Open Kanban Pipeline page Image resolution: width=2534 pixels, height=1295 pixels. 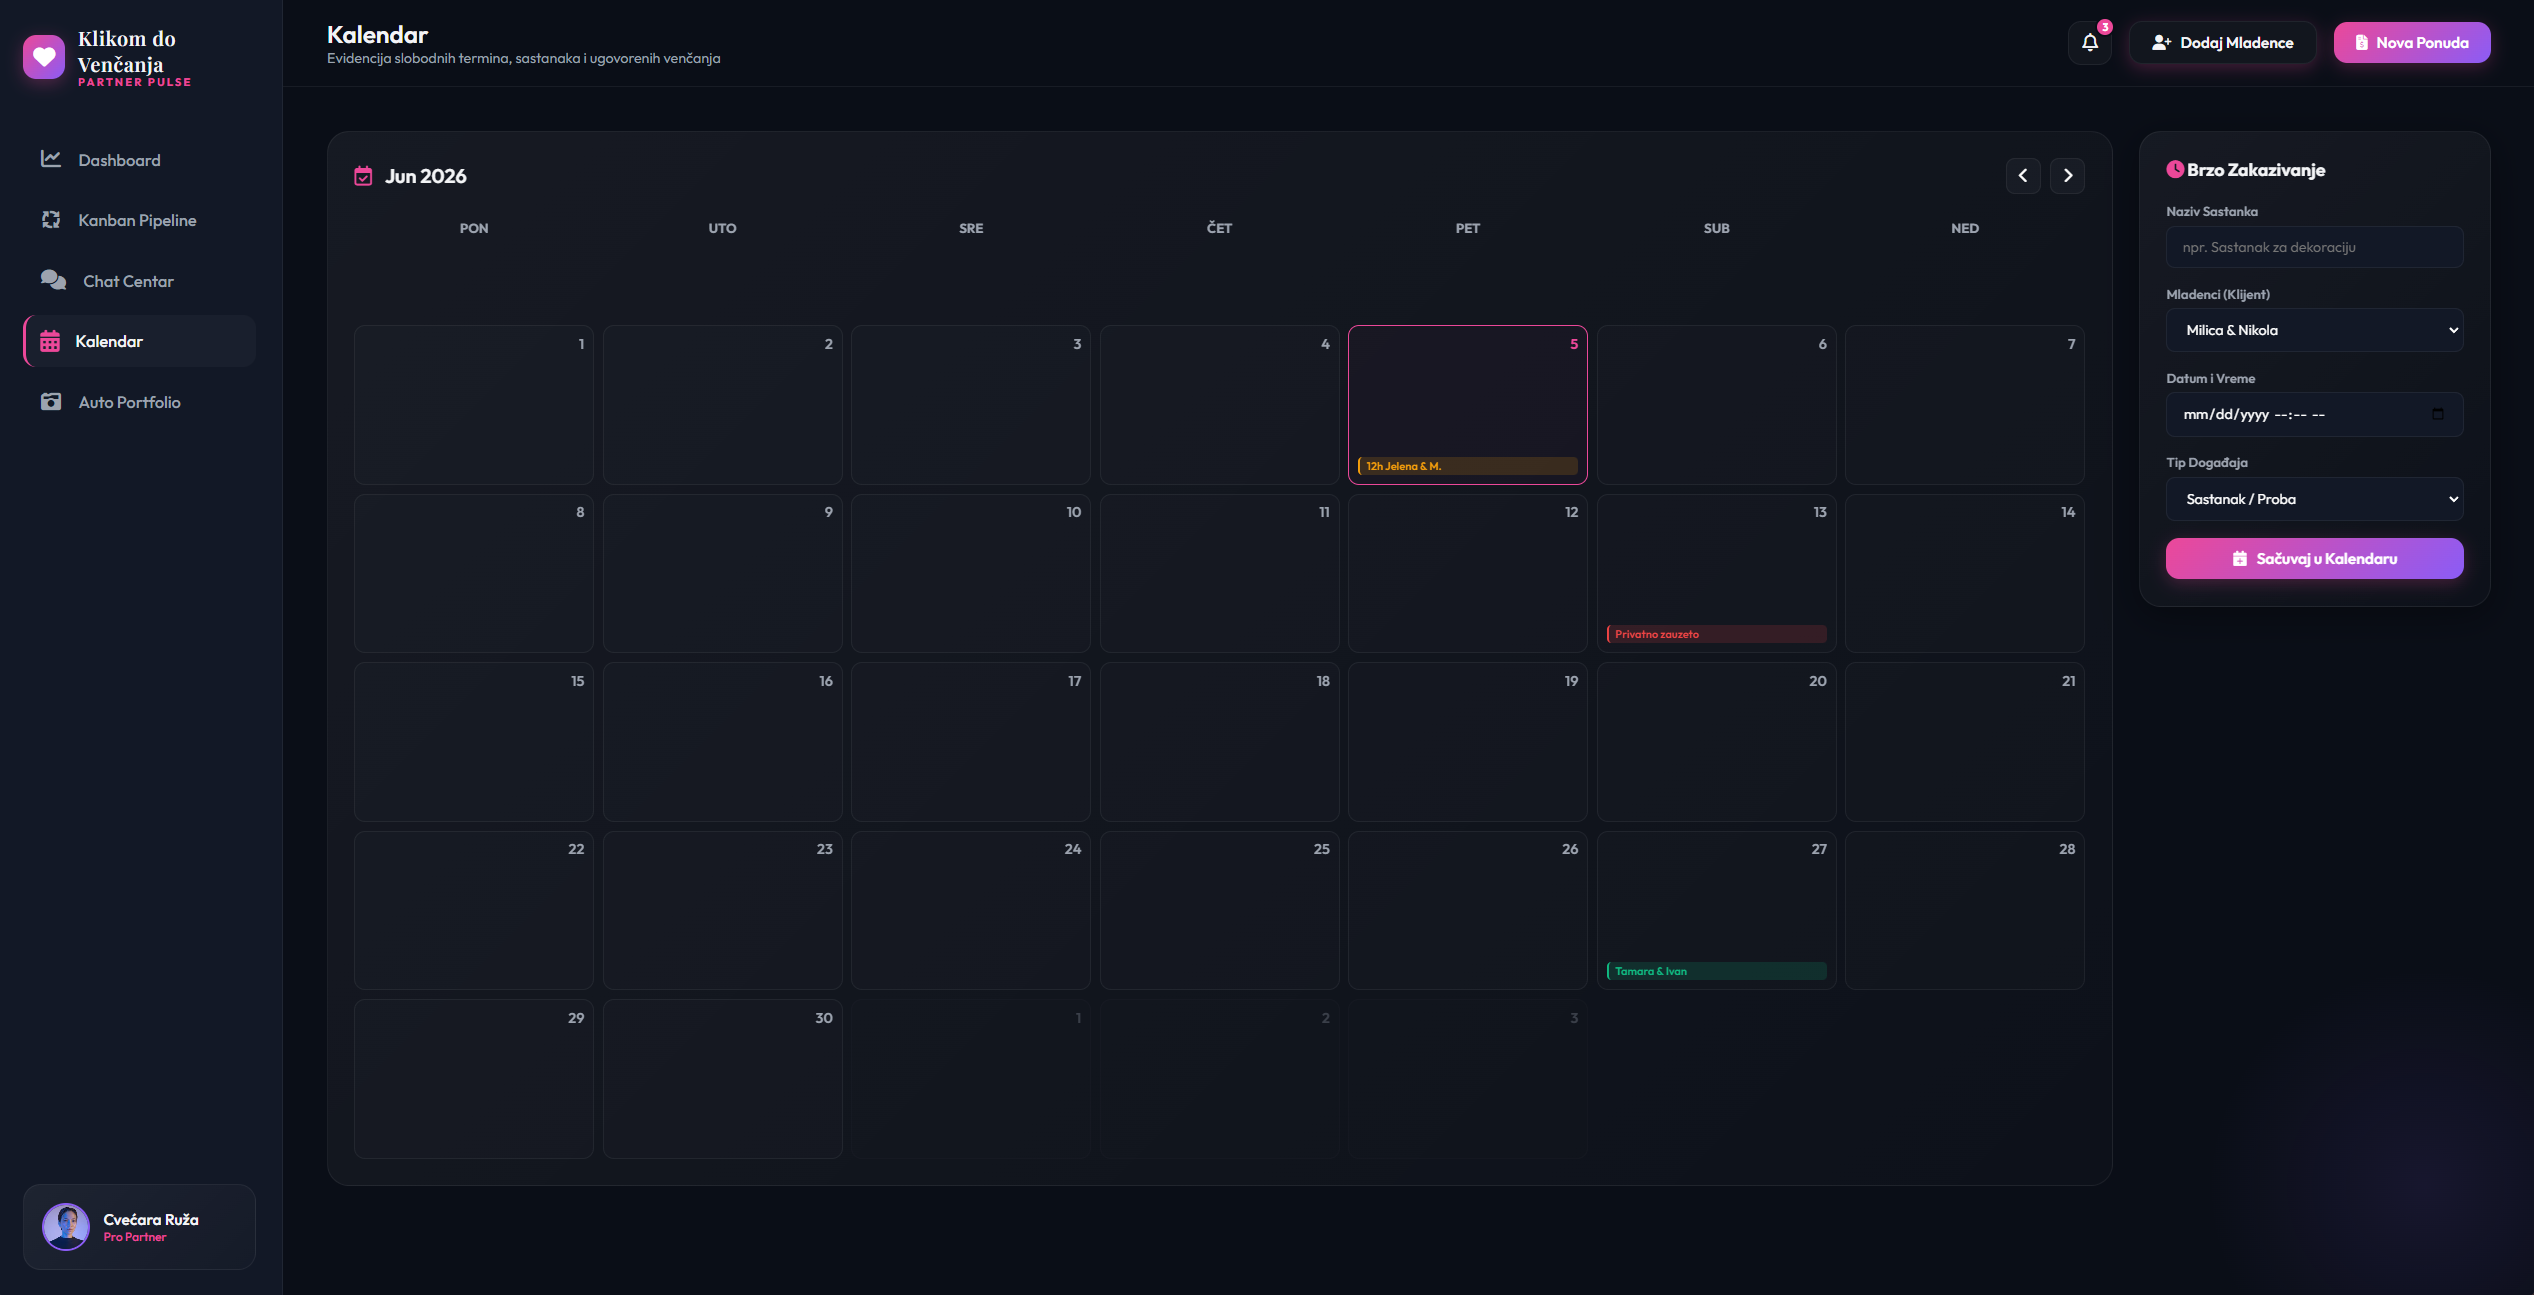[139, 220]
